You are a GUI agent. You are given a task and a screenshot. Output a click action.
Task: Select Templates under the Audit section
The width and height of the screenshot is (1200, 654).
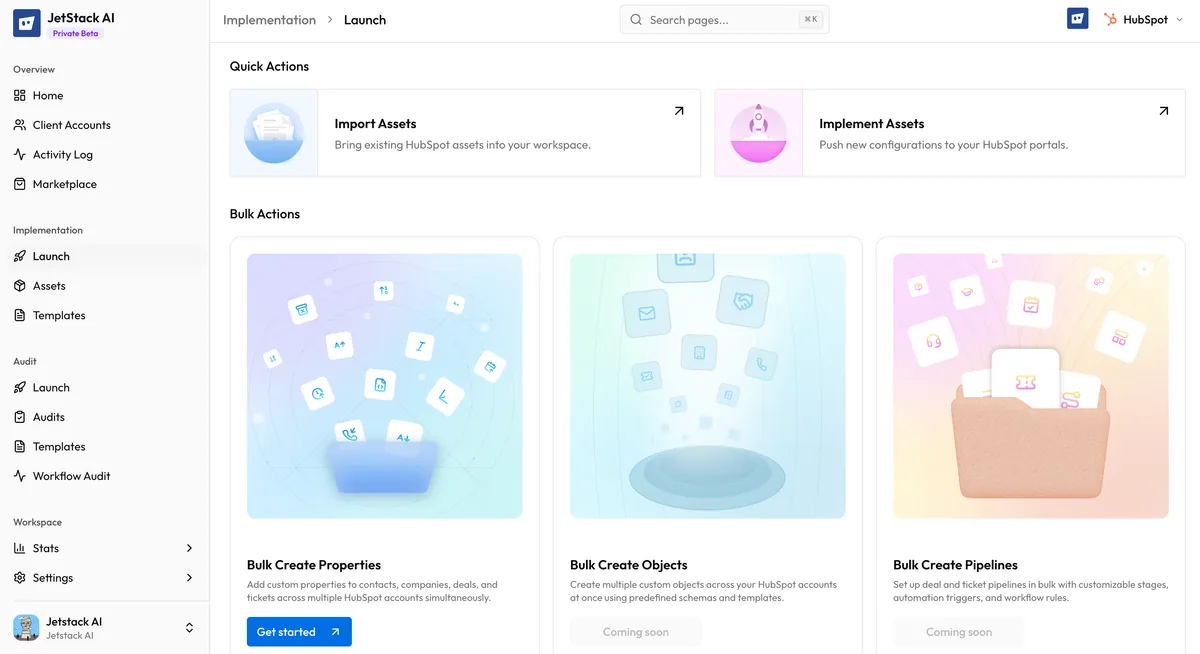[57, 446]
